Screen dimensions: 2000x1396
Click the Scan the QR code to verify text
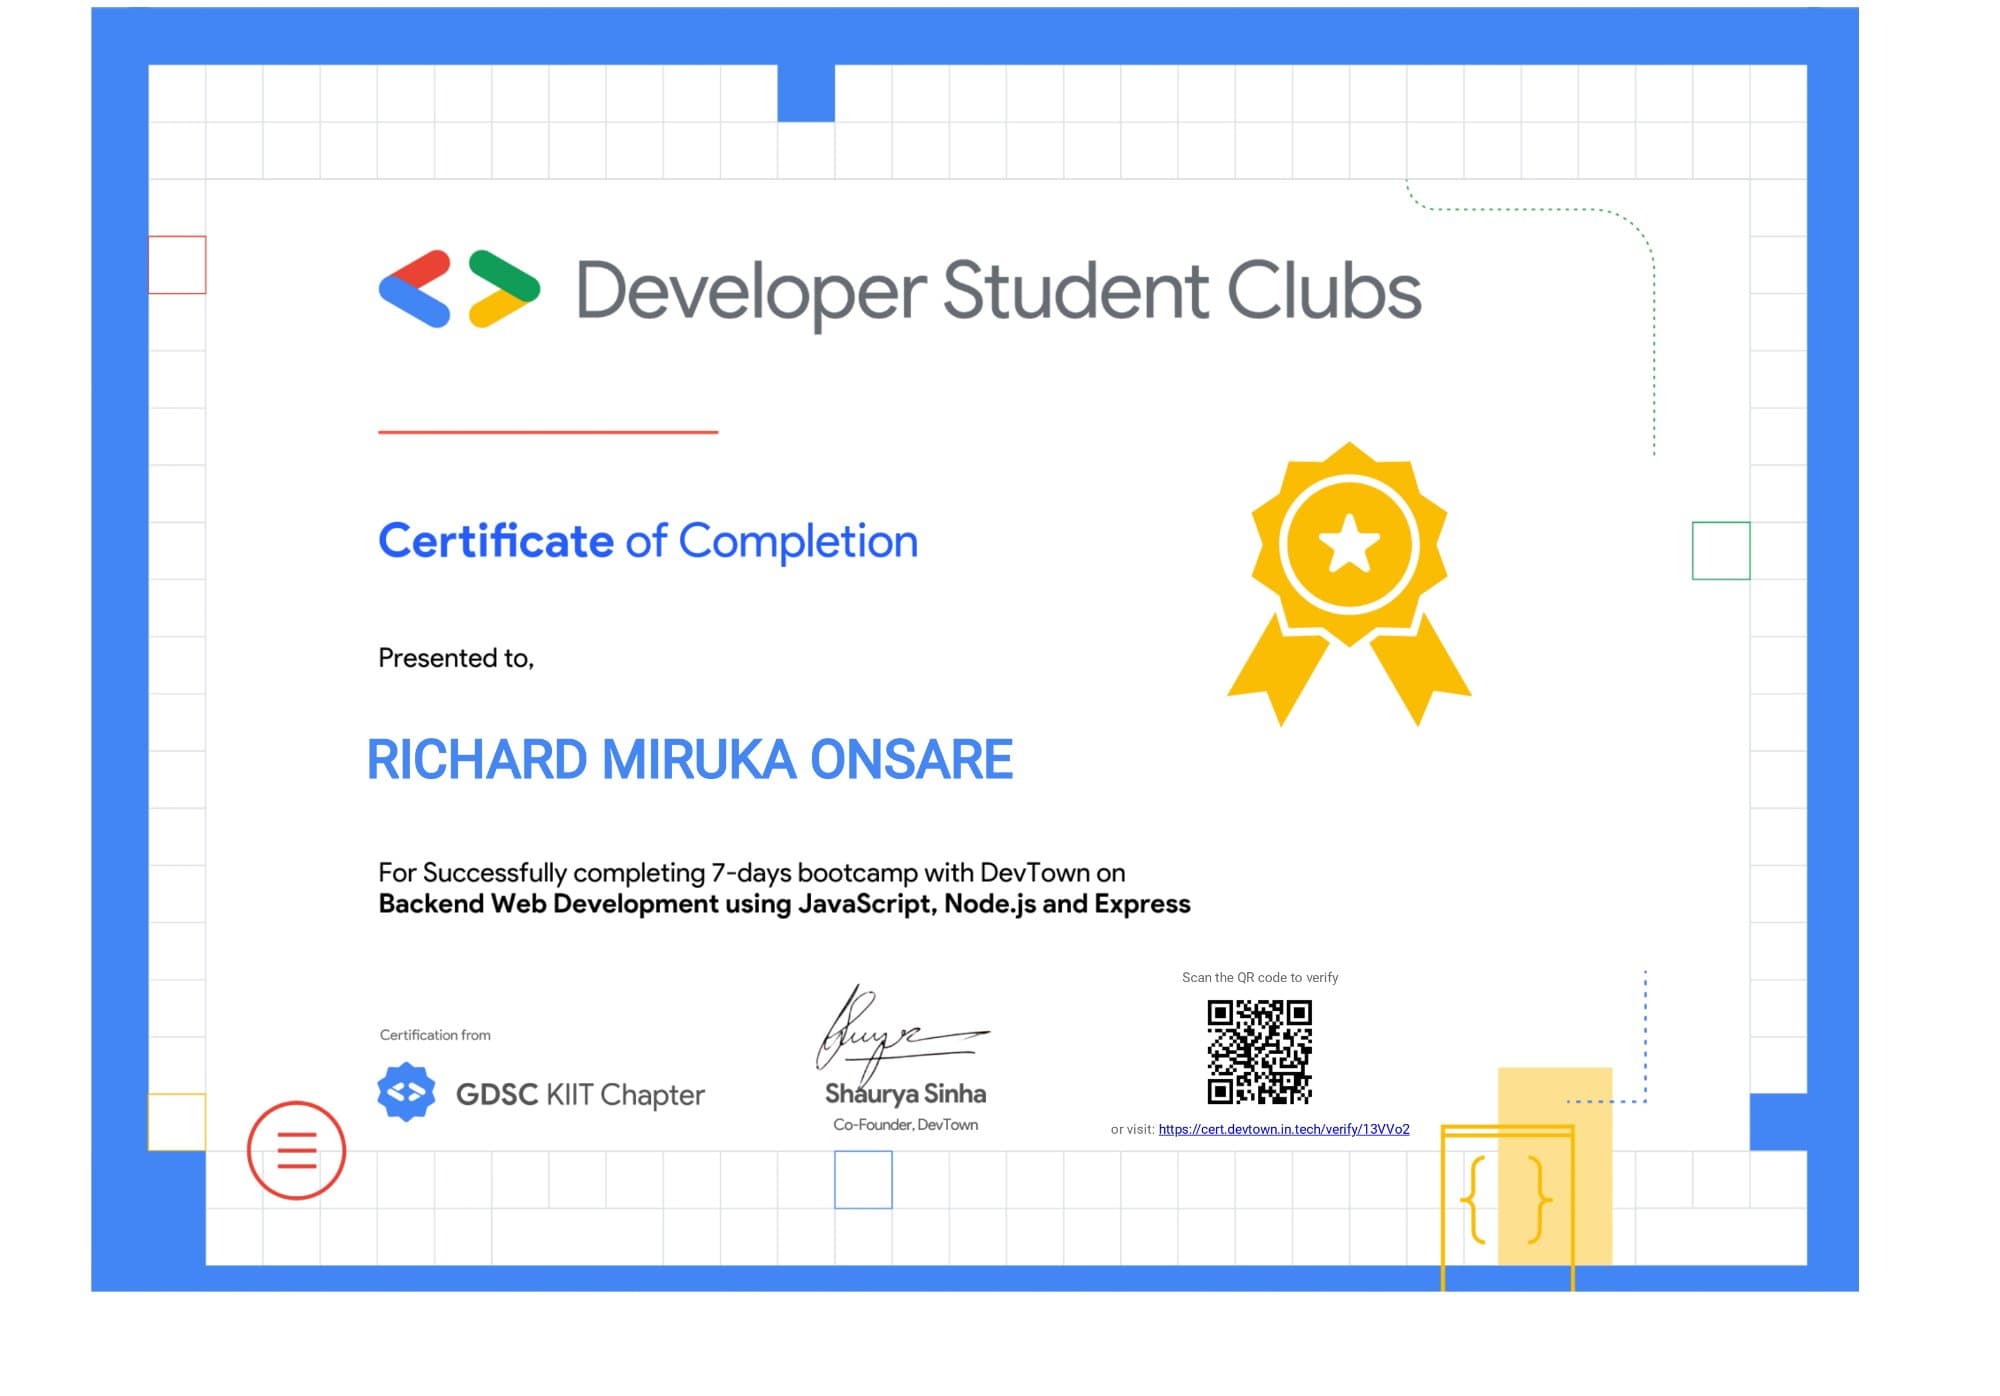(1259, 977)
